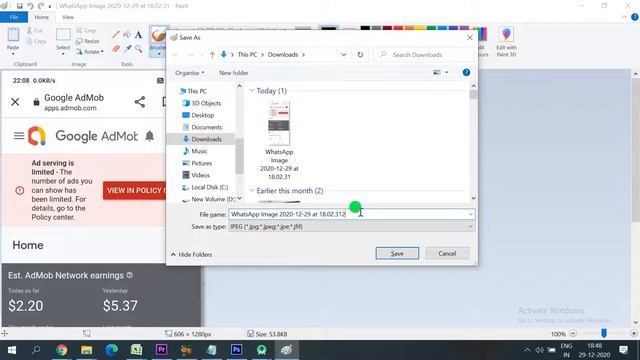This screenshot has height=360, width=640.
Task: Close the Save As dialog with X
Action: coord(469,38)
